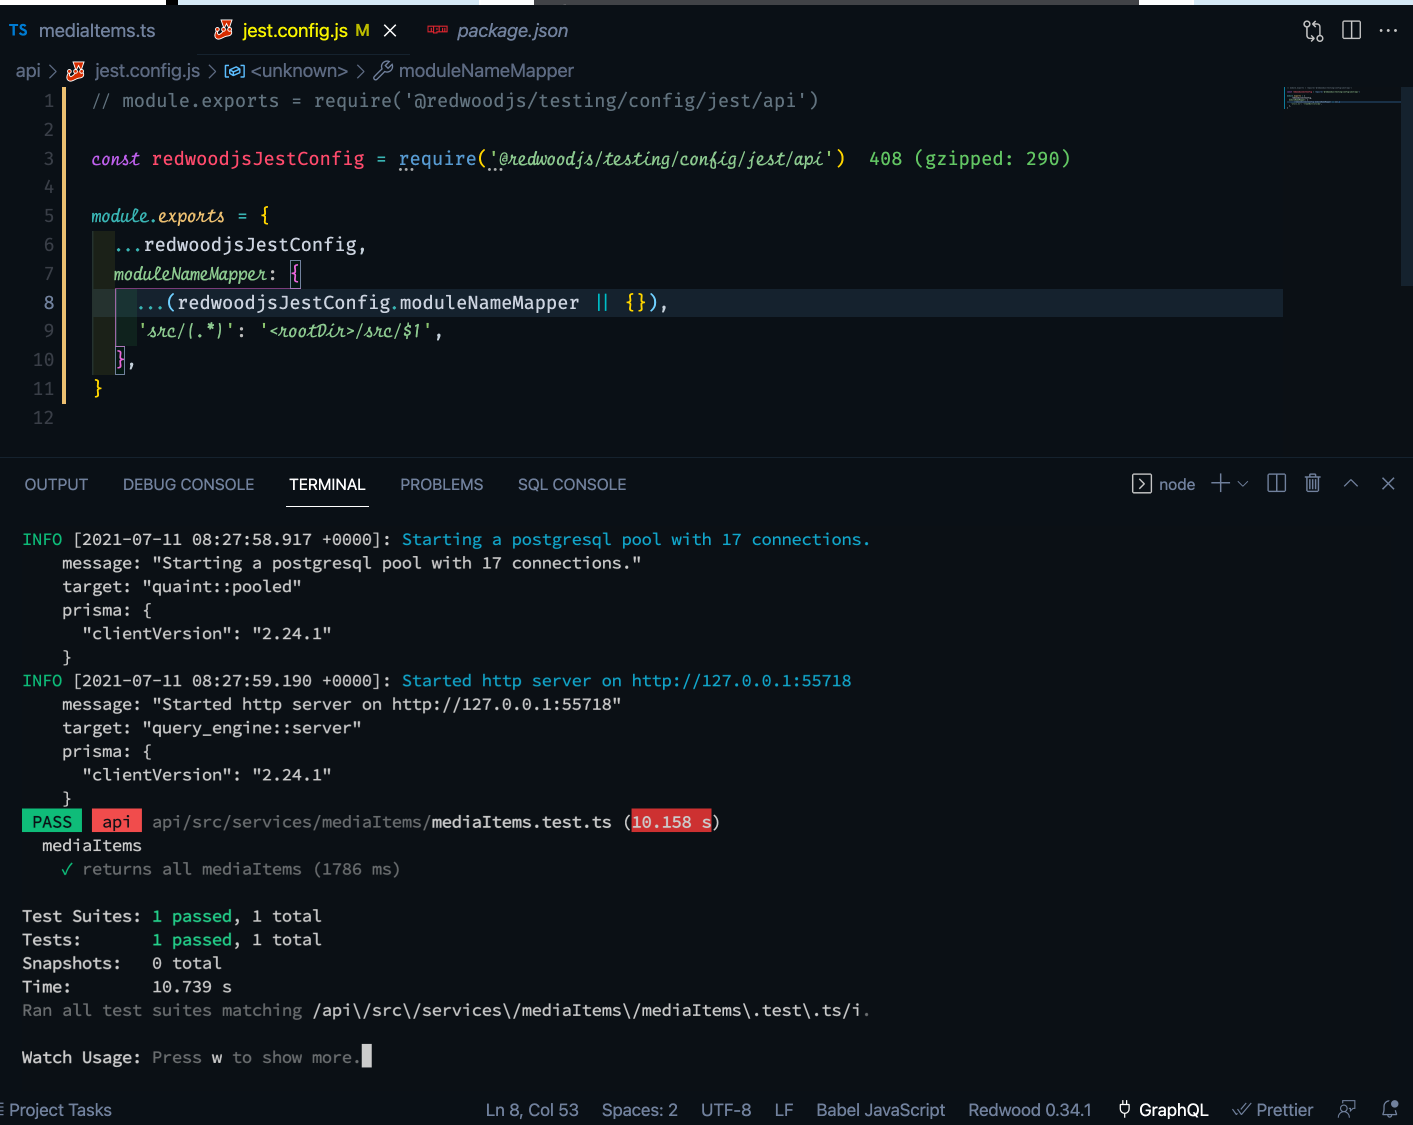Open the PROBLEMS panel tab
This screenshot has height=1125, width=1413.
pos(441,485)
